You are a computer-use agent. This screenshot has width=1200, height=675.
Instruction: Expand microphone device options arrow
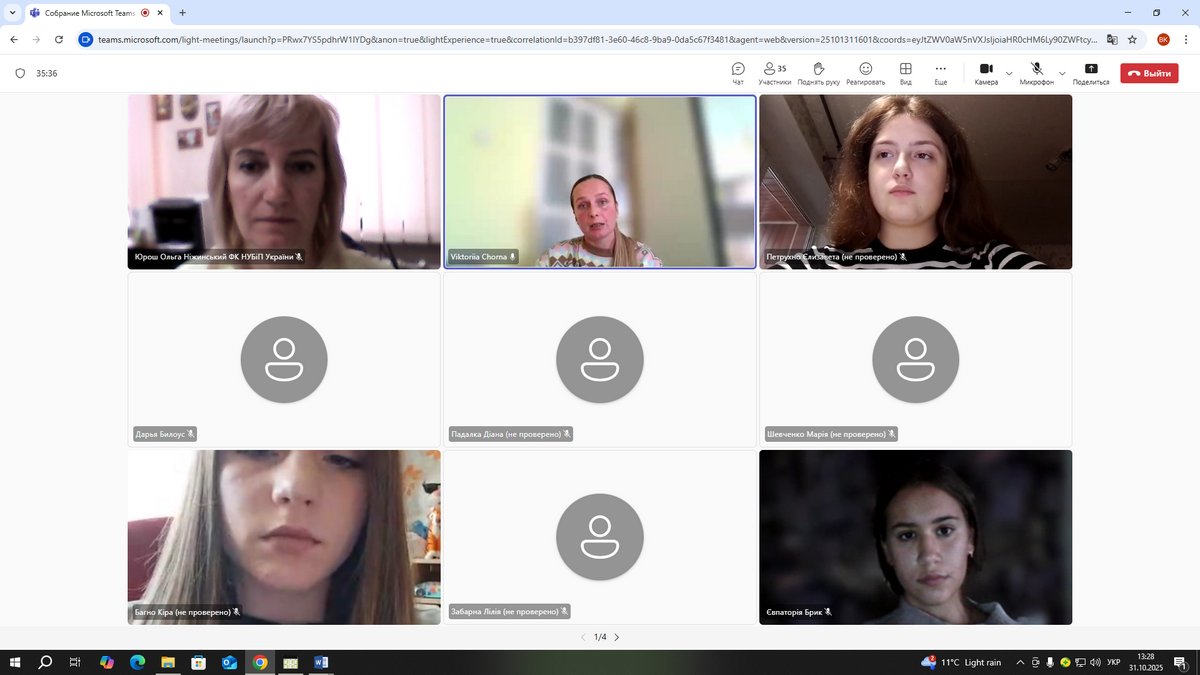(1062, 73)
